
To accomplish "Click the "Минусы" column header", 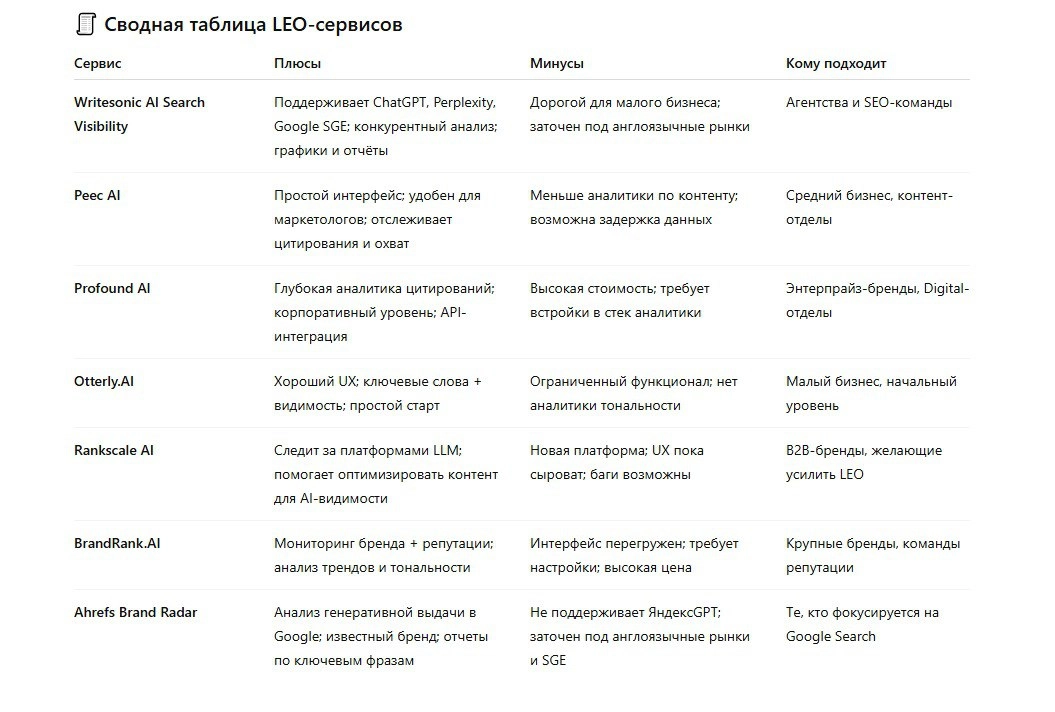I will point(557,63).
